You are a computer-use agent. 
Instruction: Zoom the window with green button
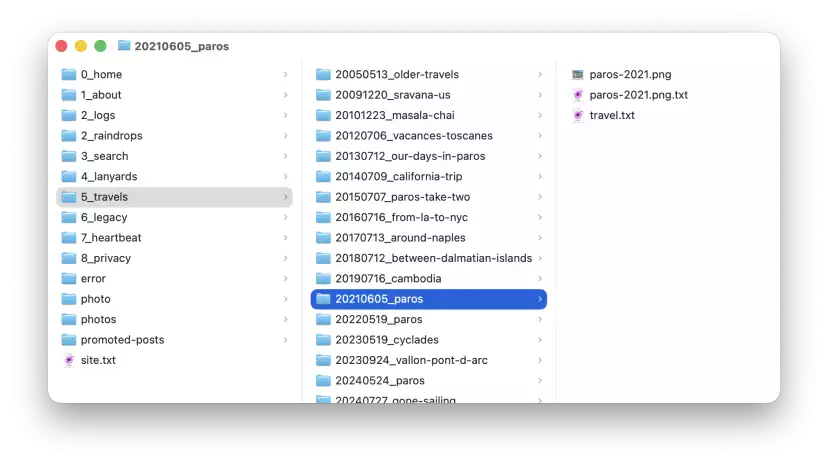(x=100, y=46)
